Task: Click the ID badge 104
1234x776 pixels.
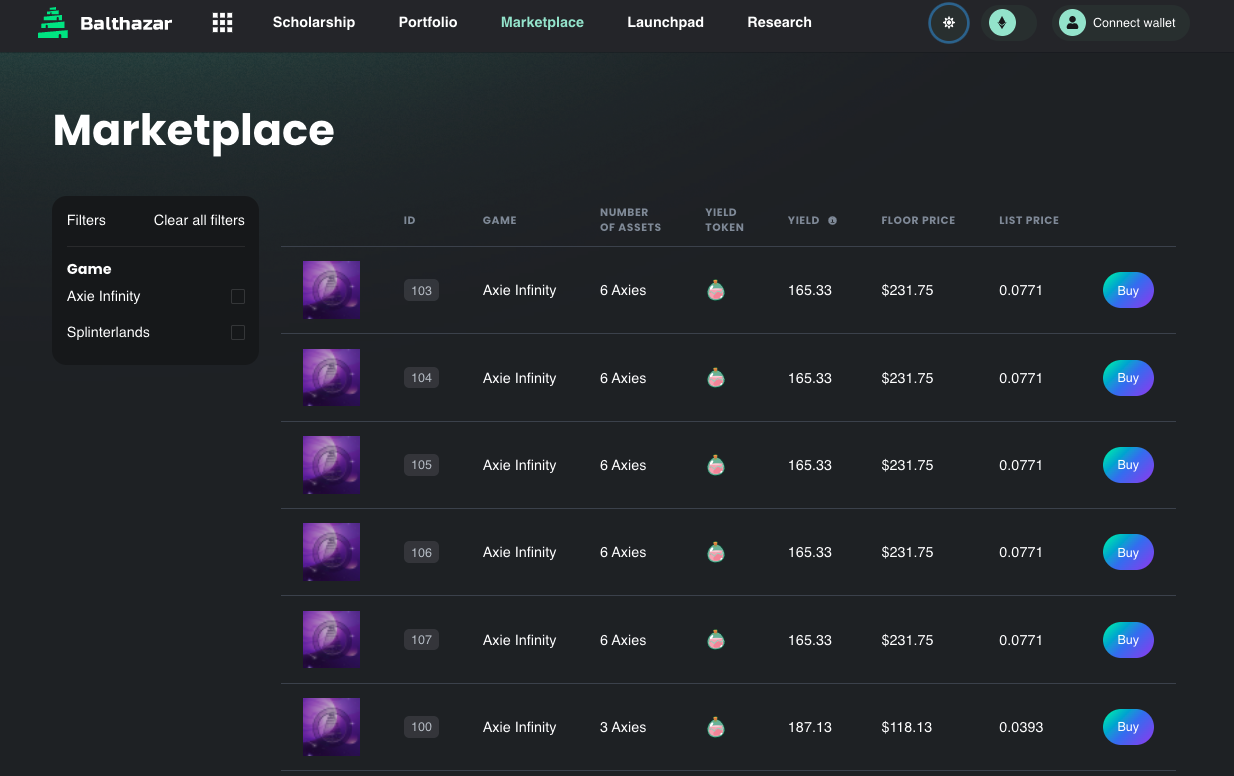Action: tap(421, 378)
